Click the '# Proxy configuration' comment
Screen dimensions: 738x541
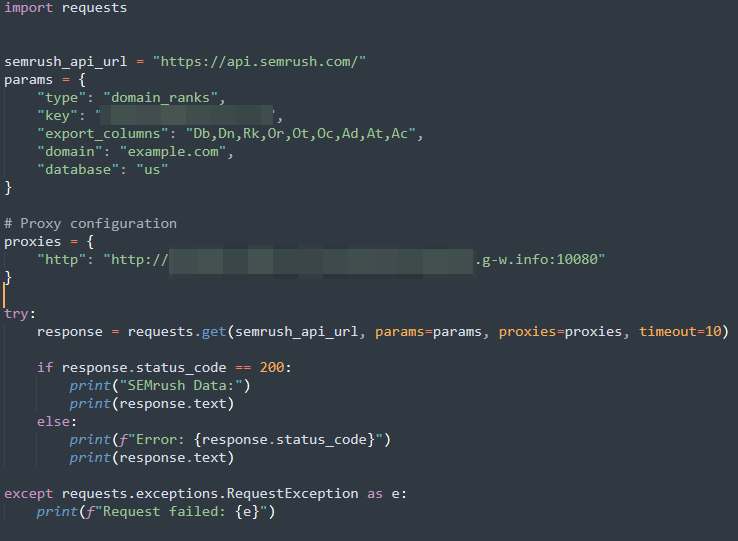[90, 223]
